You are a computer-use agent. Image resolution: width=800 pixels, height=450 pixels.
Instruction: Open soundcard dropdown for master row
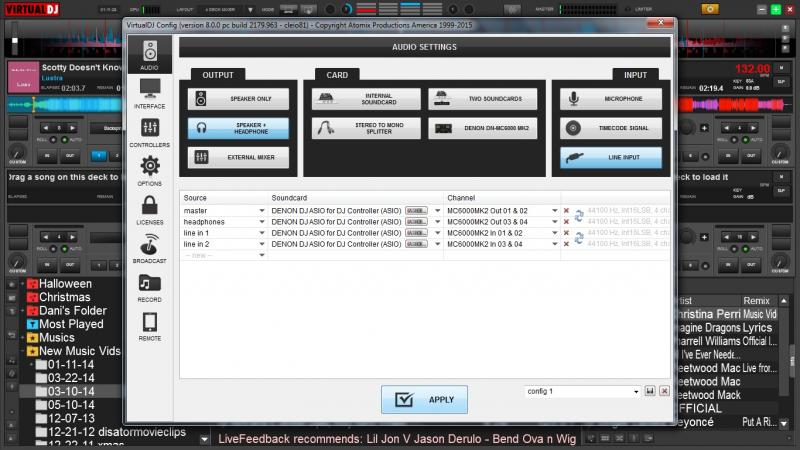(x=437, y=211)
